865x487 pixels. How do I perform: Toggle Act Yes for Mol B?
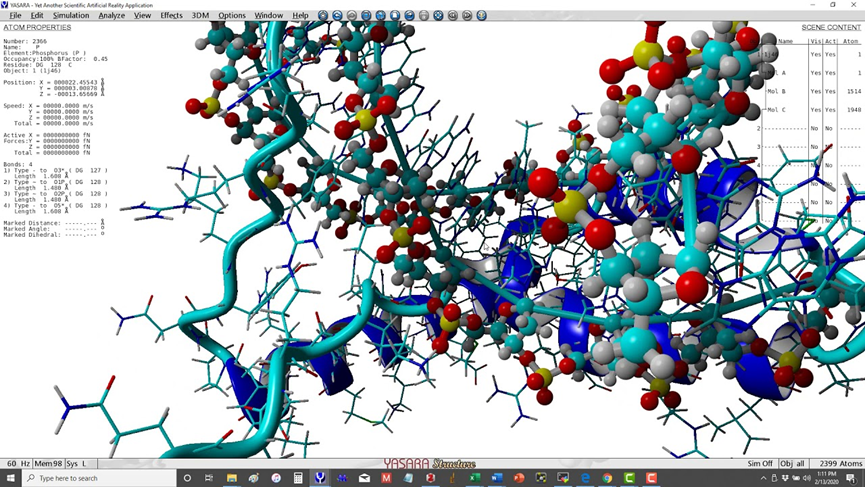pyautogui.click(x=830, y=91)
